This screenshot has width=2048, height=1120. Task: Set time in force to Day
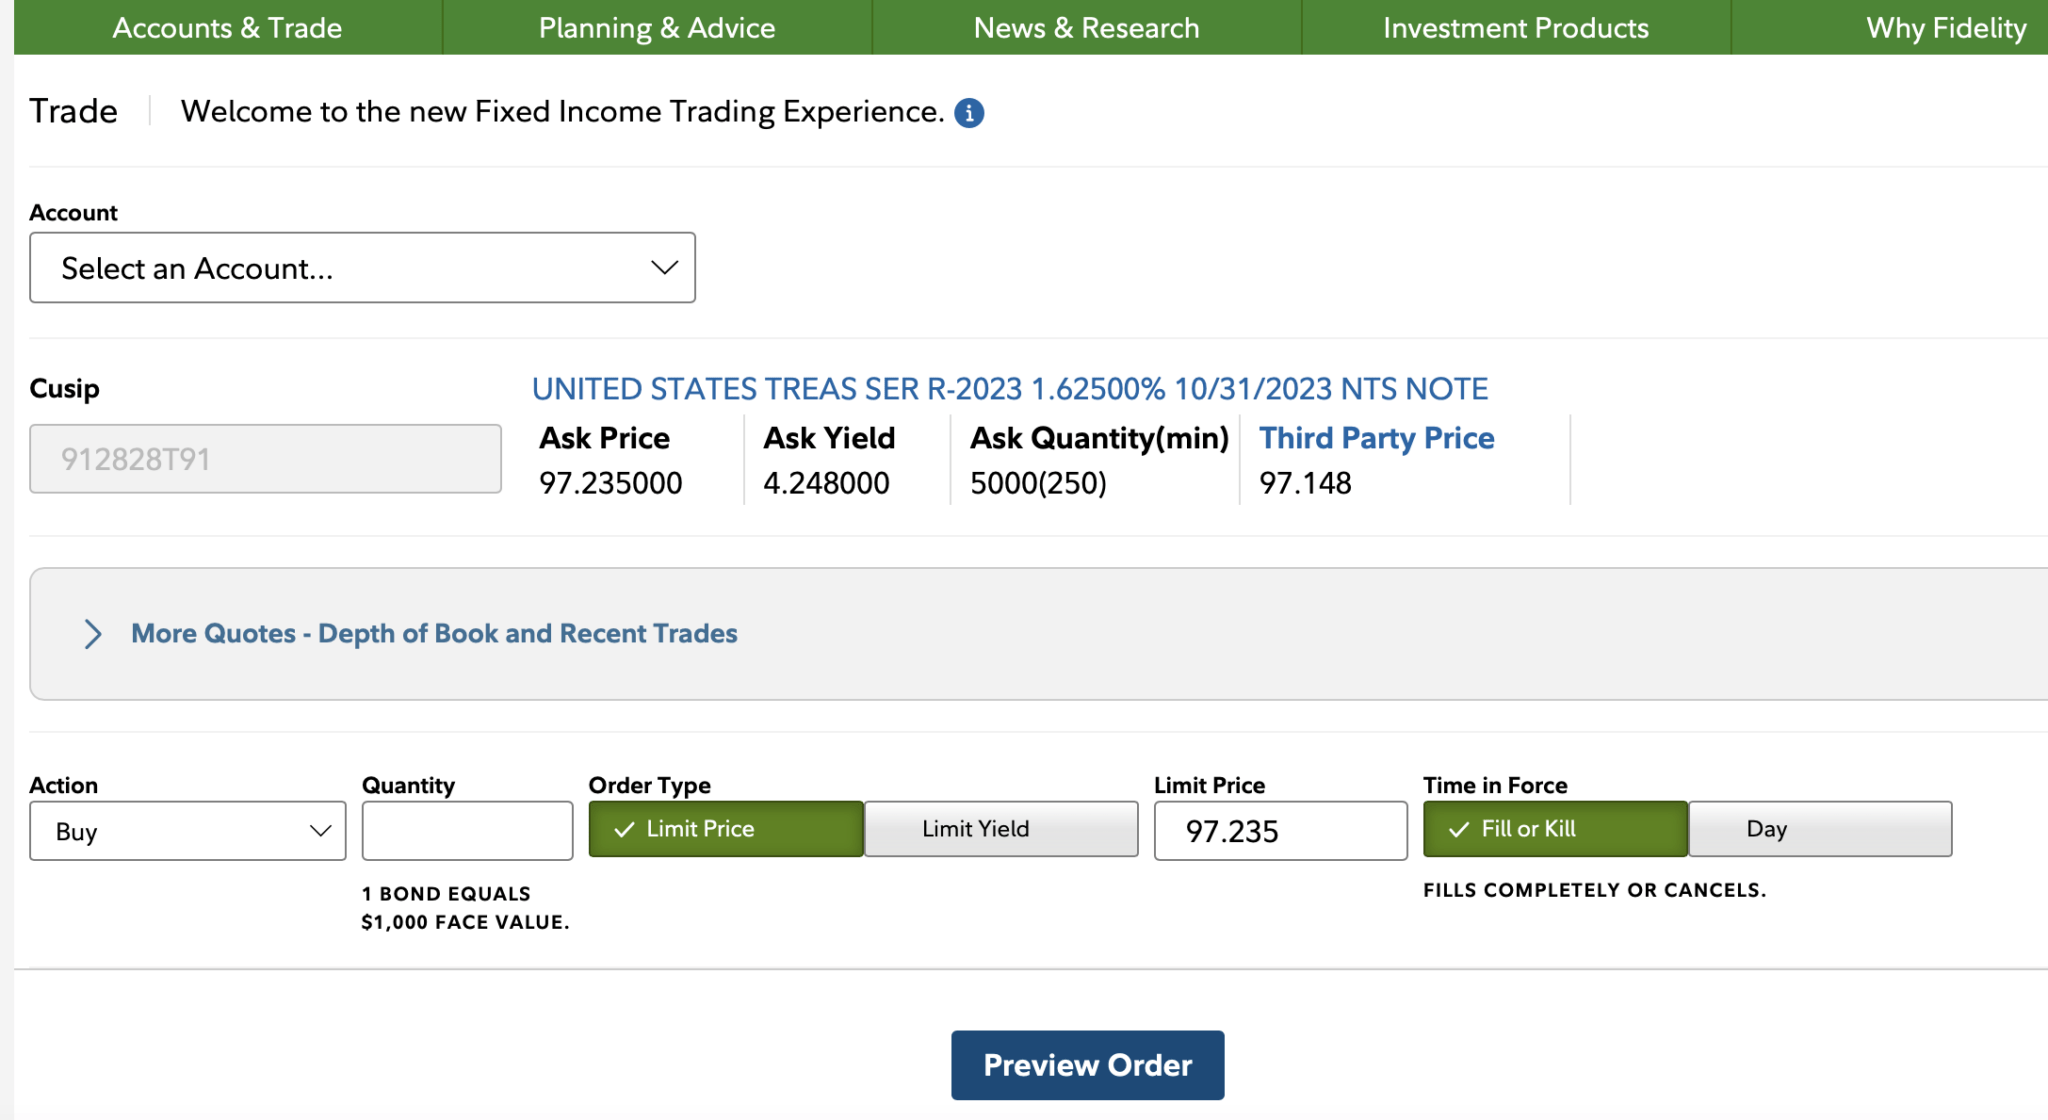pos(1819,829)
